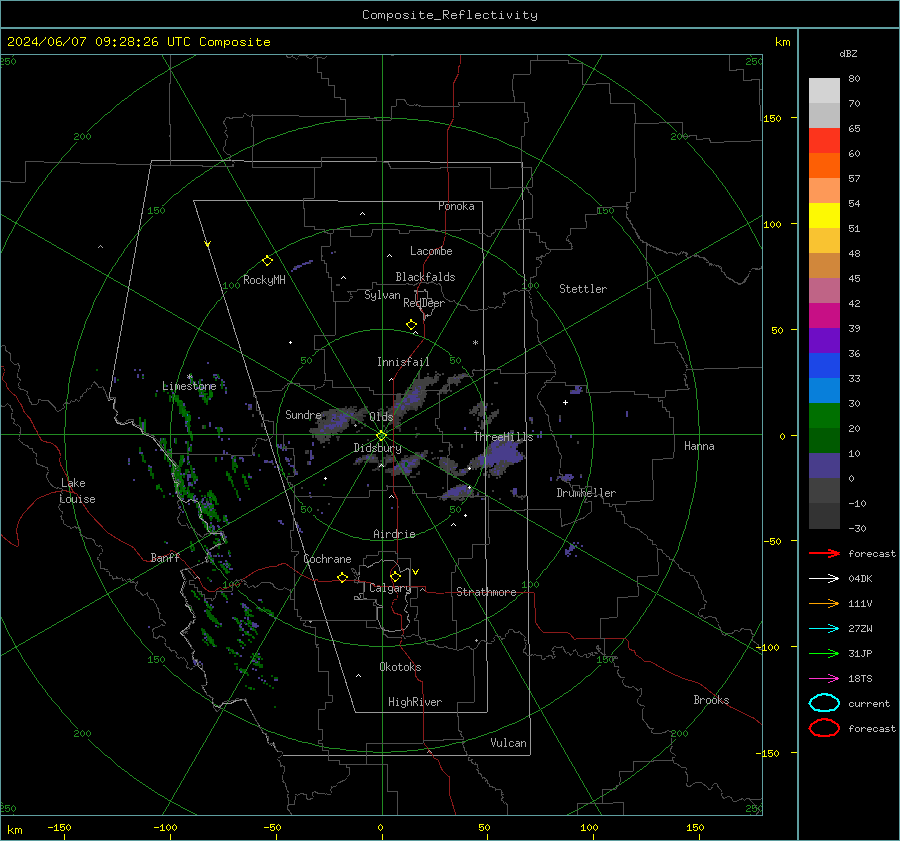Click the yellow diamond marker near Cochrane
The width and height of the screenshot is (900, 841).
pyautogui.click(x=343, y=577)
